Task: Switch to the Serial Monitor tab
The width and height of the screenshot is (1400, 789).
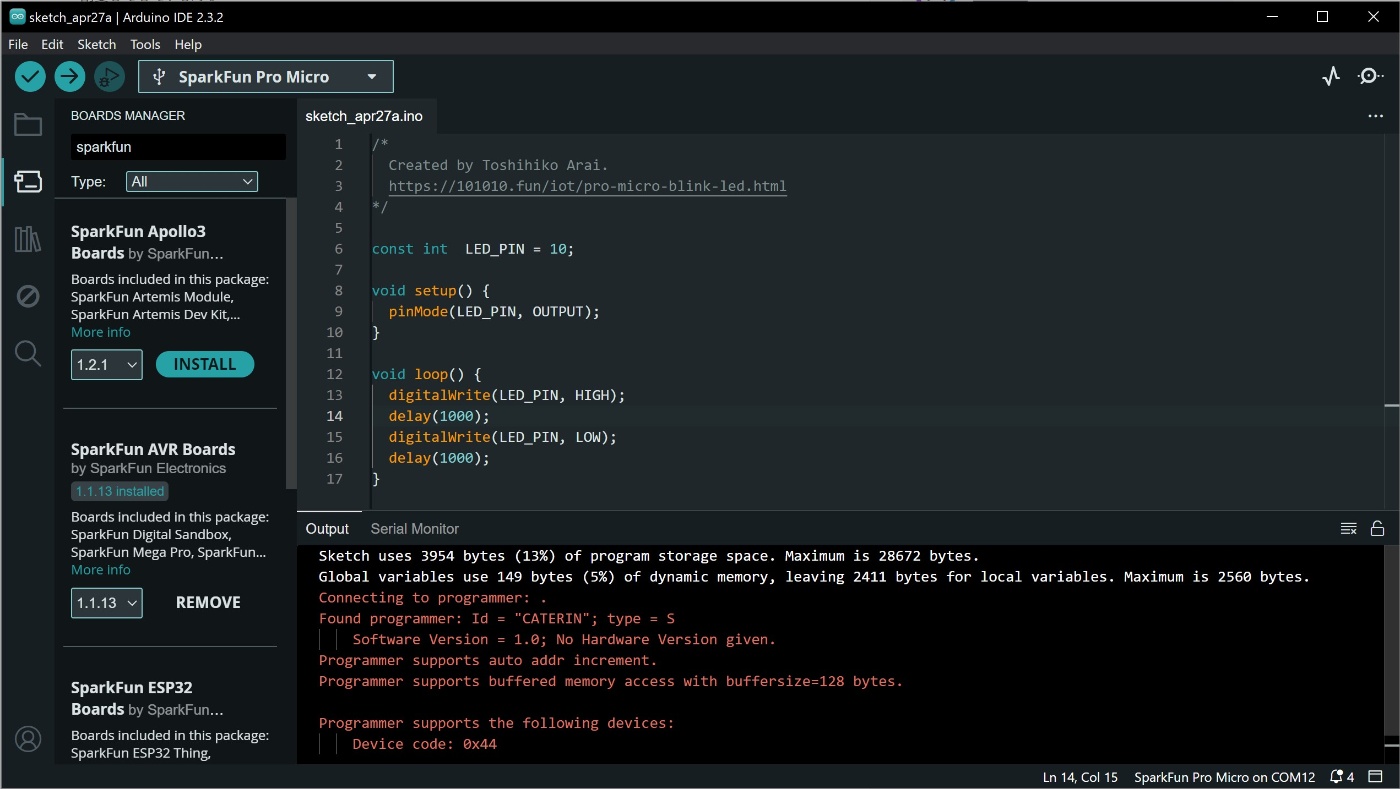Action: tap(415, 528)
